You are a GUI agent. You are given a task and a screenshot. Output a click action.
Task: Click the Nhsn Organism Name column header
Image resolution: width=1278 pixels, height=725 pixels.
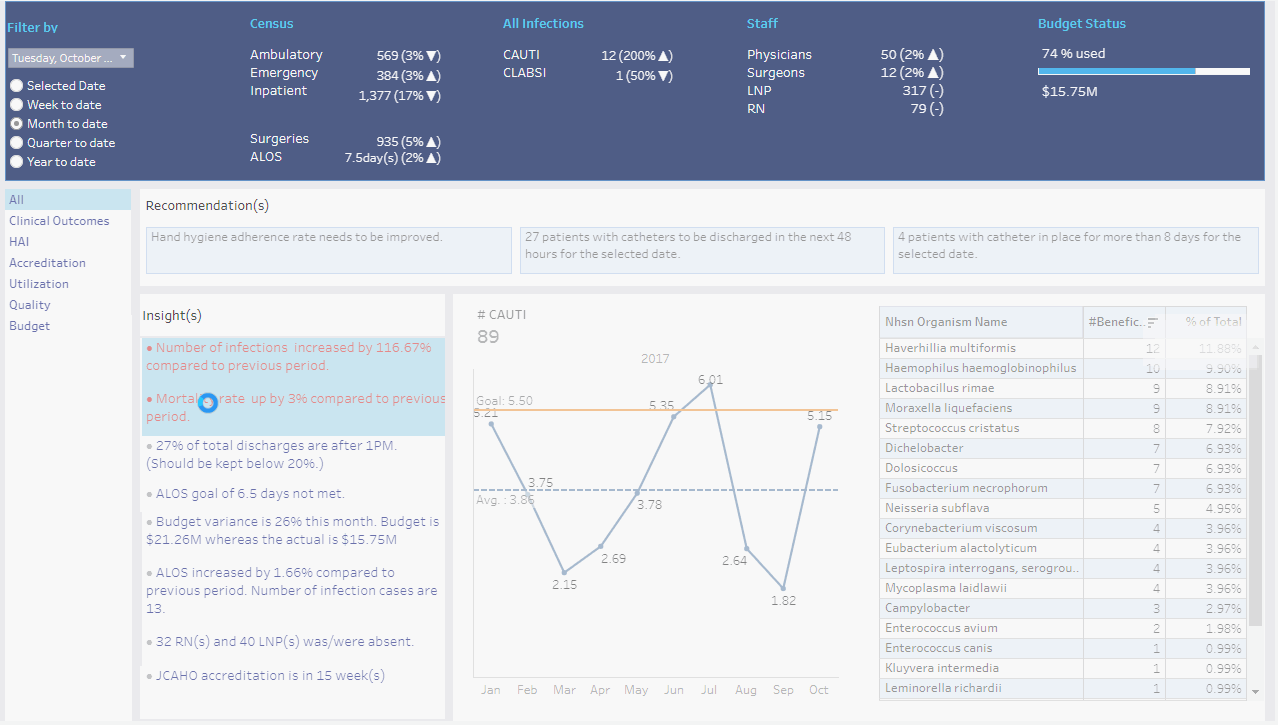pos(945,322)
